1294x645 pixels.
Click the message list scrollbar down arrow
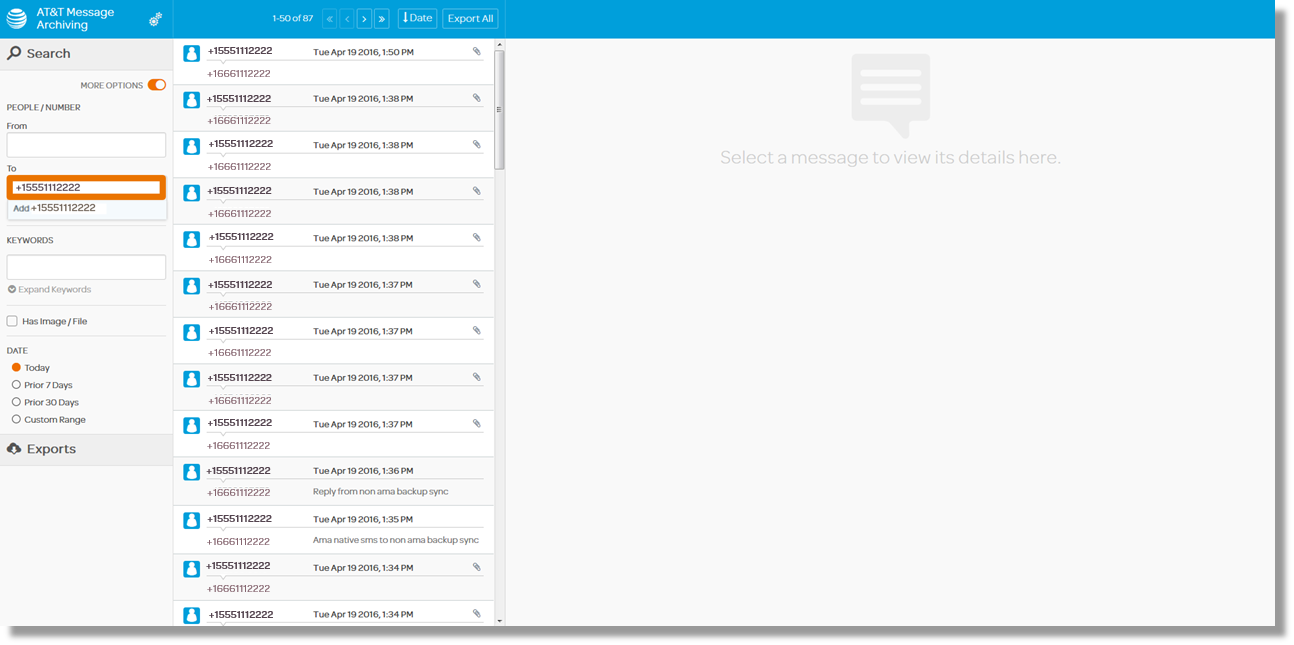pos(500,621)
